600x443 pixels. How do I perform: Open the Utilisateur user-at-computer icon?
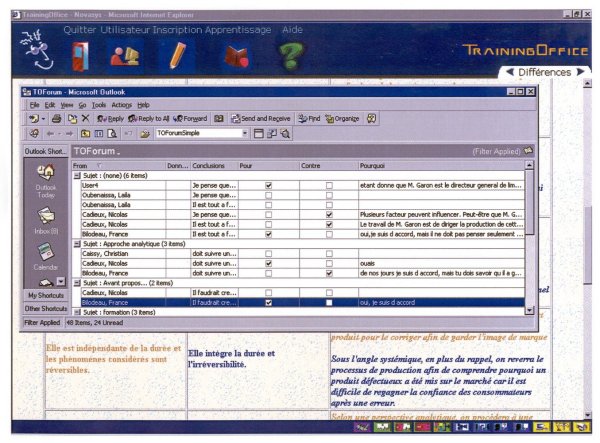tap(125, 56)
